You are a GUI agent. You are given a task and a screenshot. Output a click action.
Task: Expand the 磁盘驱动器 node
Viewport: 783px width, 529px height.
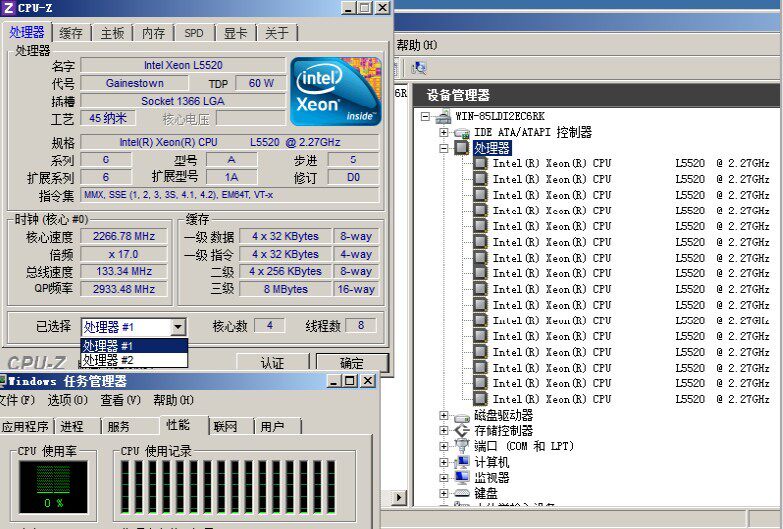coord(443,415)
